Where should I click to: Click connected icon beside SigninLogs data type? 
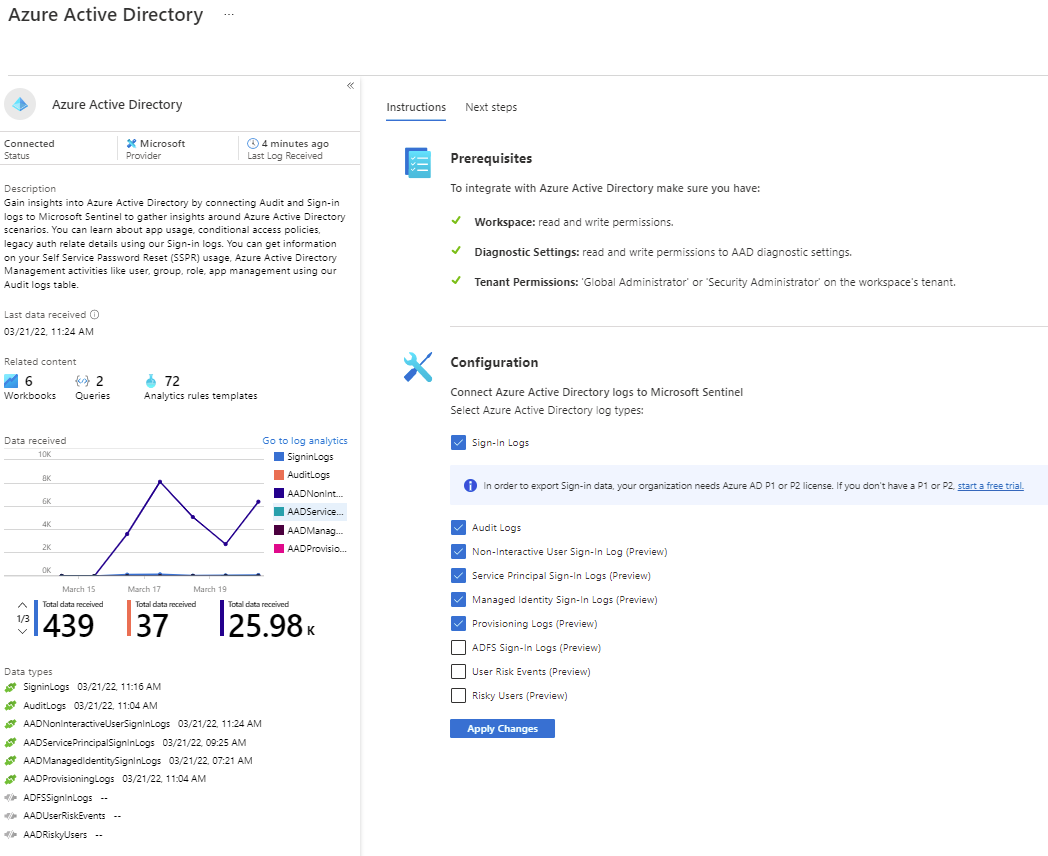click(10, 687)
